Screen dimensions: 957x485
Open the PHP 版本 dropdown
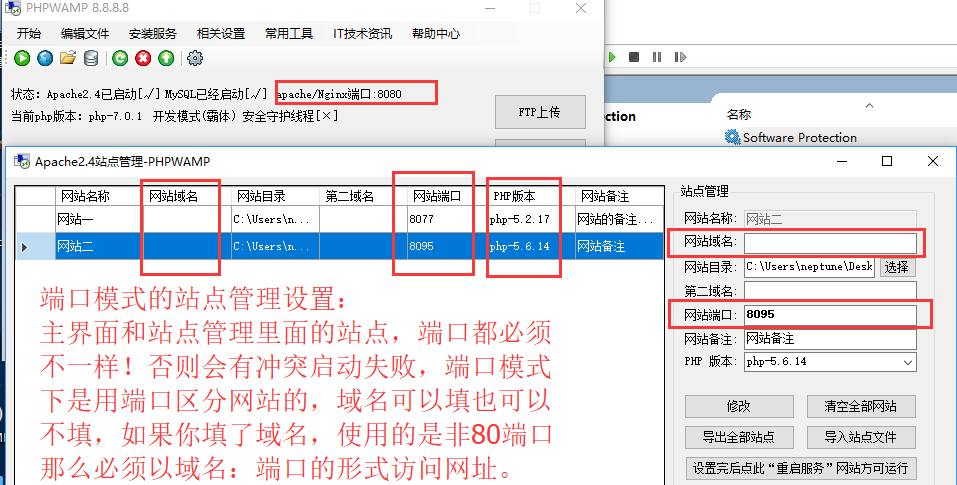coord(830,362)
